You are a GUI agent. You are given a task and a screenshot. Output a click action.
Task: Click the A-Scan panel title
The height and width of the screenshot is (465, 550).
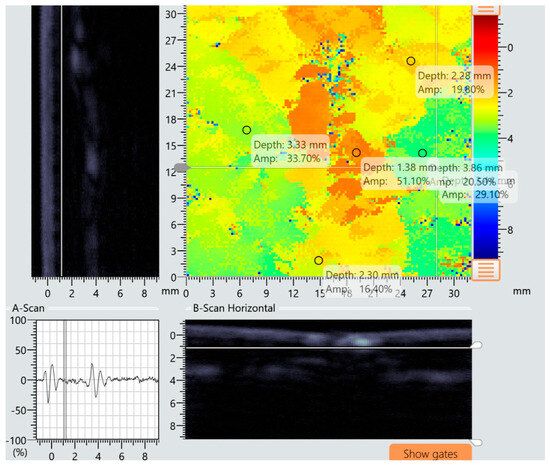28,308
